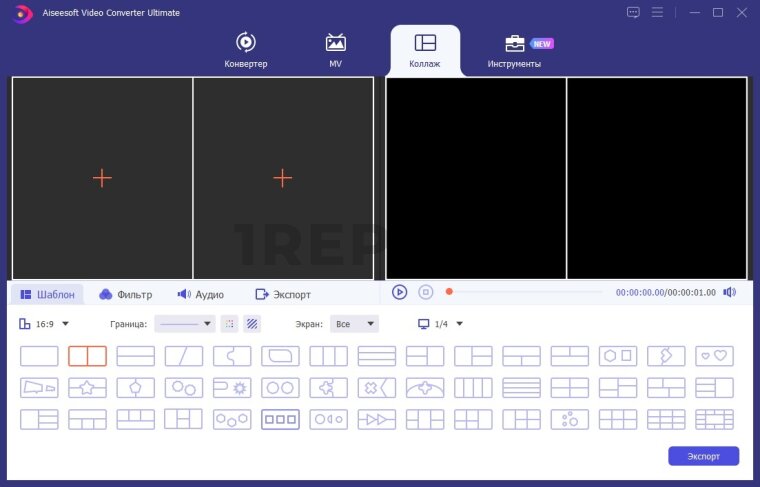The width and height of the screenshot is (760, 487).
Task: Select the single-frame layout template
Action: pos(39,356)
